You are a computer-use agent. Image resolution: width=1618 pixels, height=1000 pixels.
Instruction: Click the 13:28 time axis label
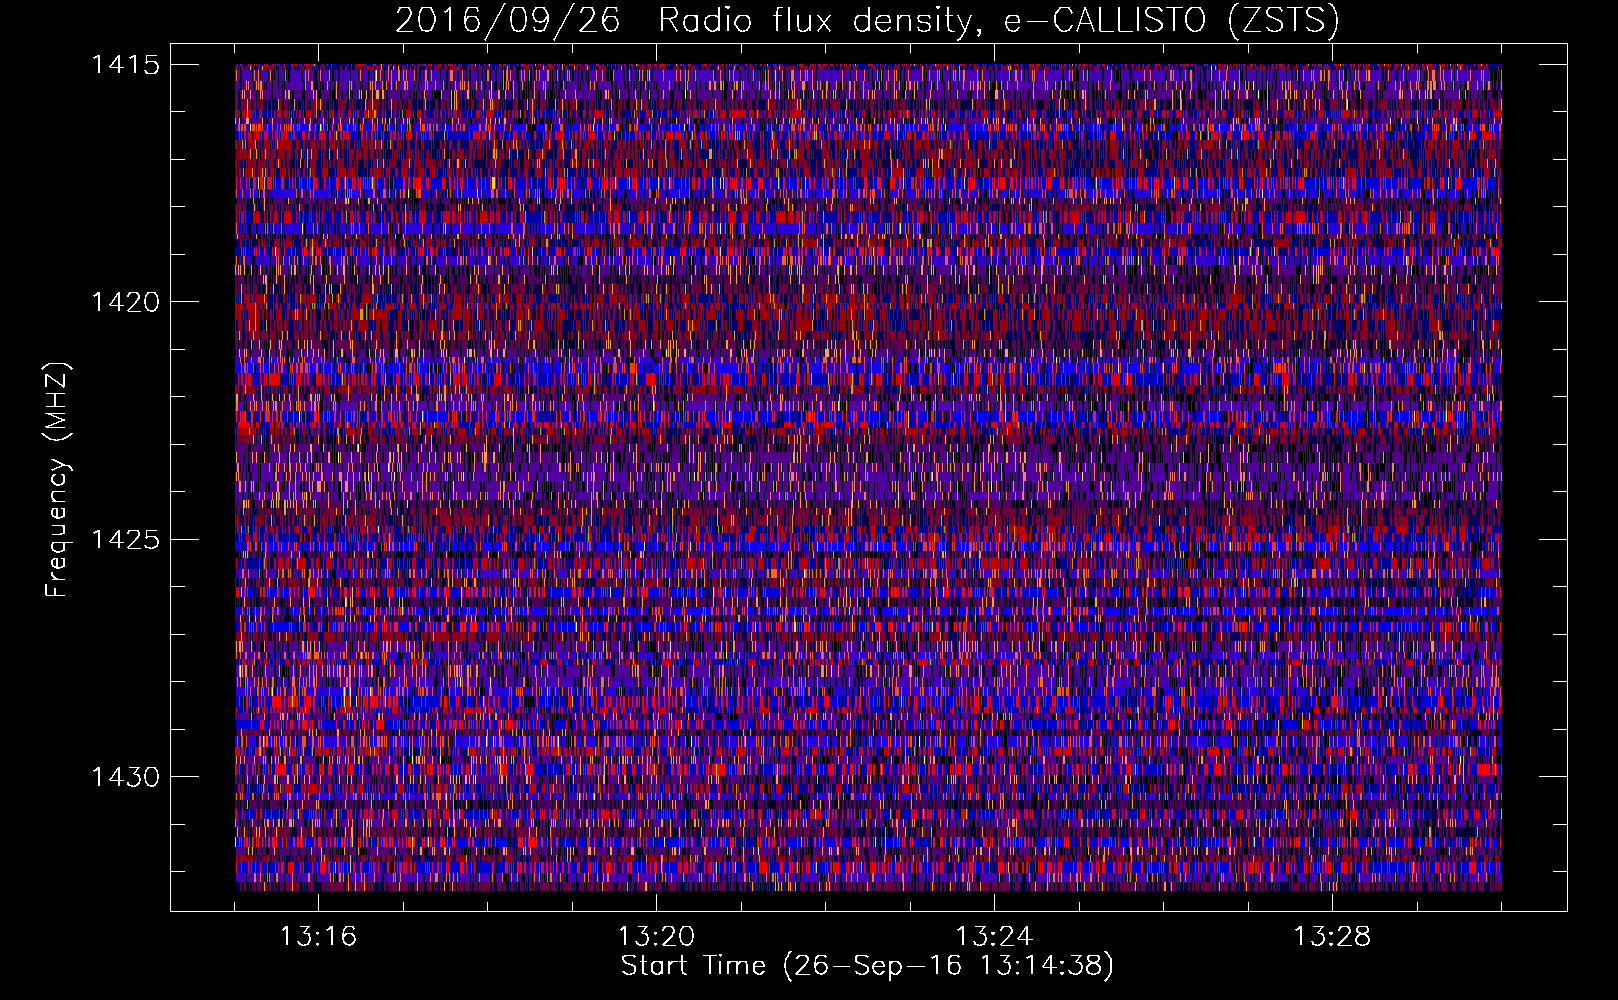click(x=1333, y=936)
